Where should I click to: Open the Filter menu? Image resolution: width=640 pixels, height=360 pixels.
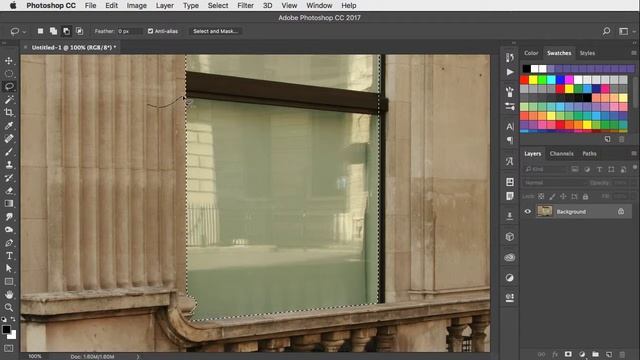click(245, 6)
